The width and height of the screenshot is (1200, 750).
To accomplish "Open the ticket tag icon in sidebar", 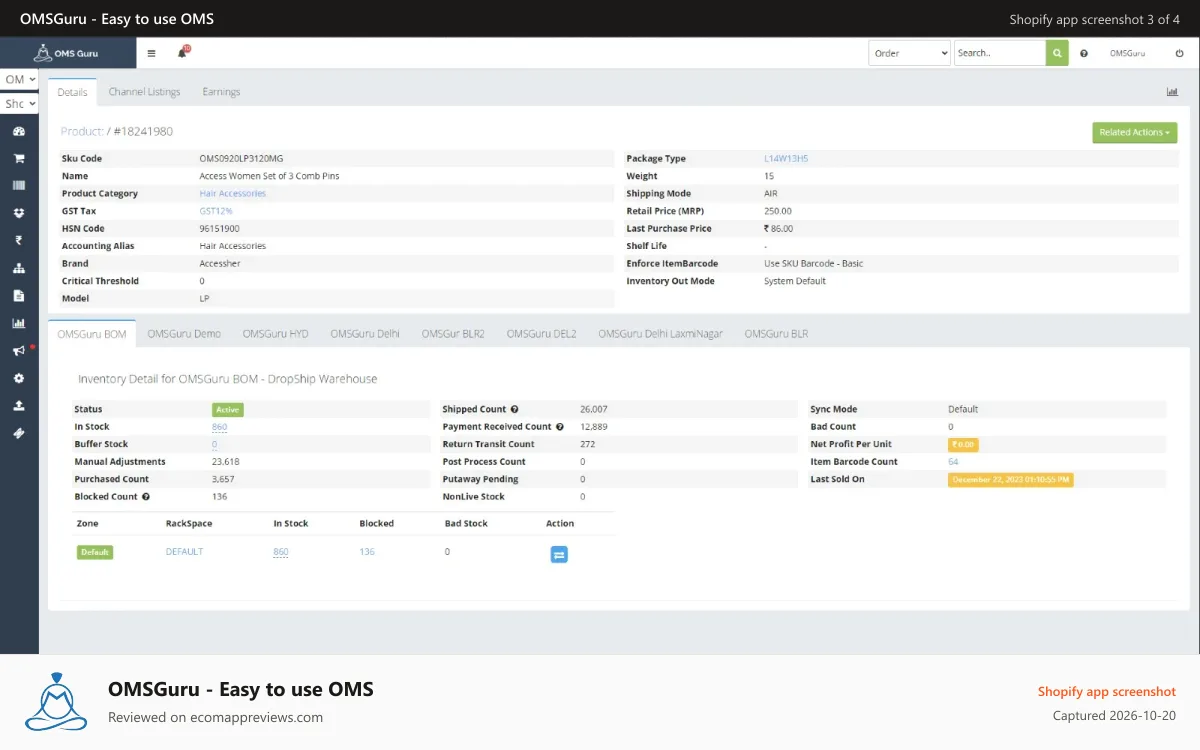I will (x=18, y=433).
